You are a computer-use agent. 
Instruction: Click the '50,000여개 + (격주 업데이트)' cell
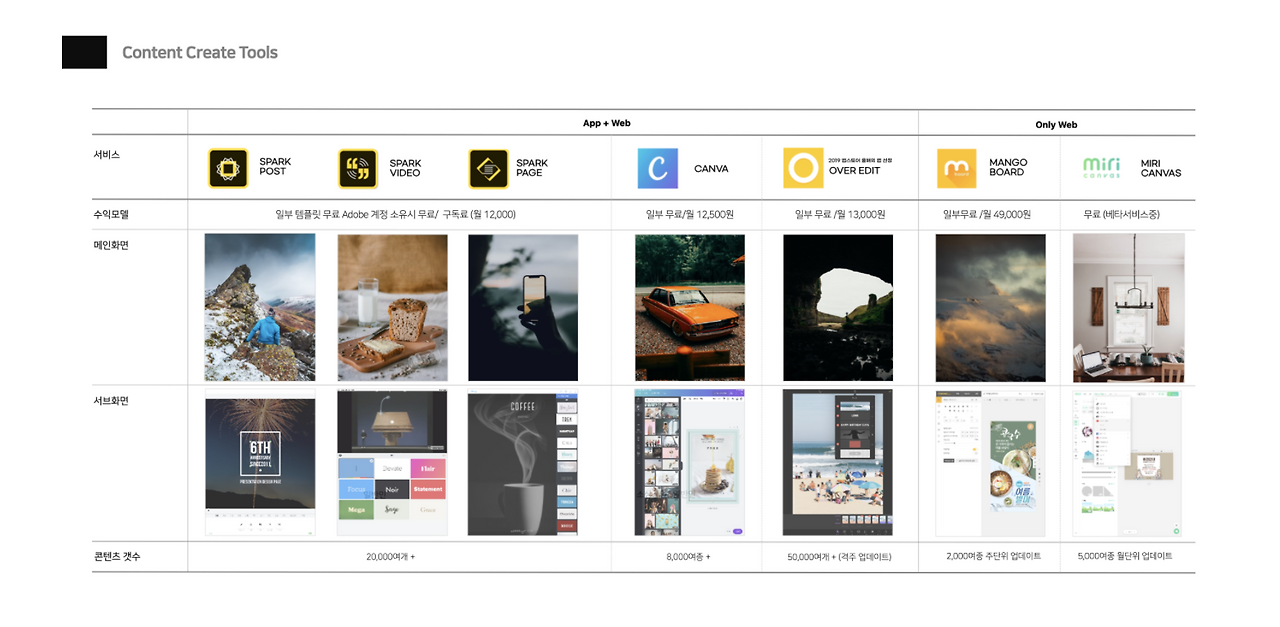point(840,557)
